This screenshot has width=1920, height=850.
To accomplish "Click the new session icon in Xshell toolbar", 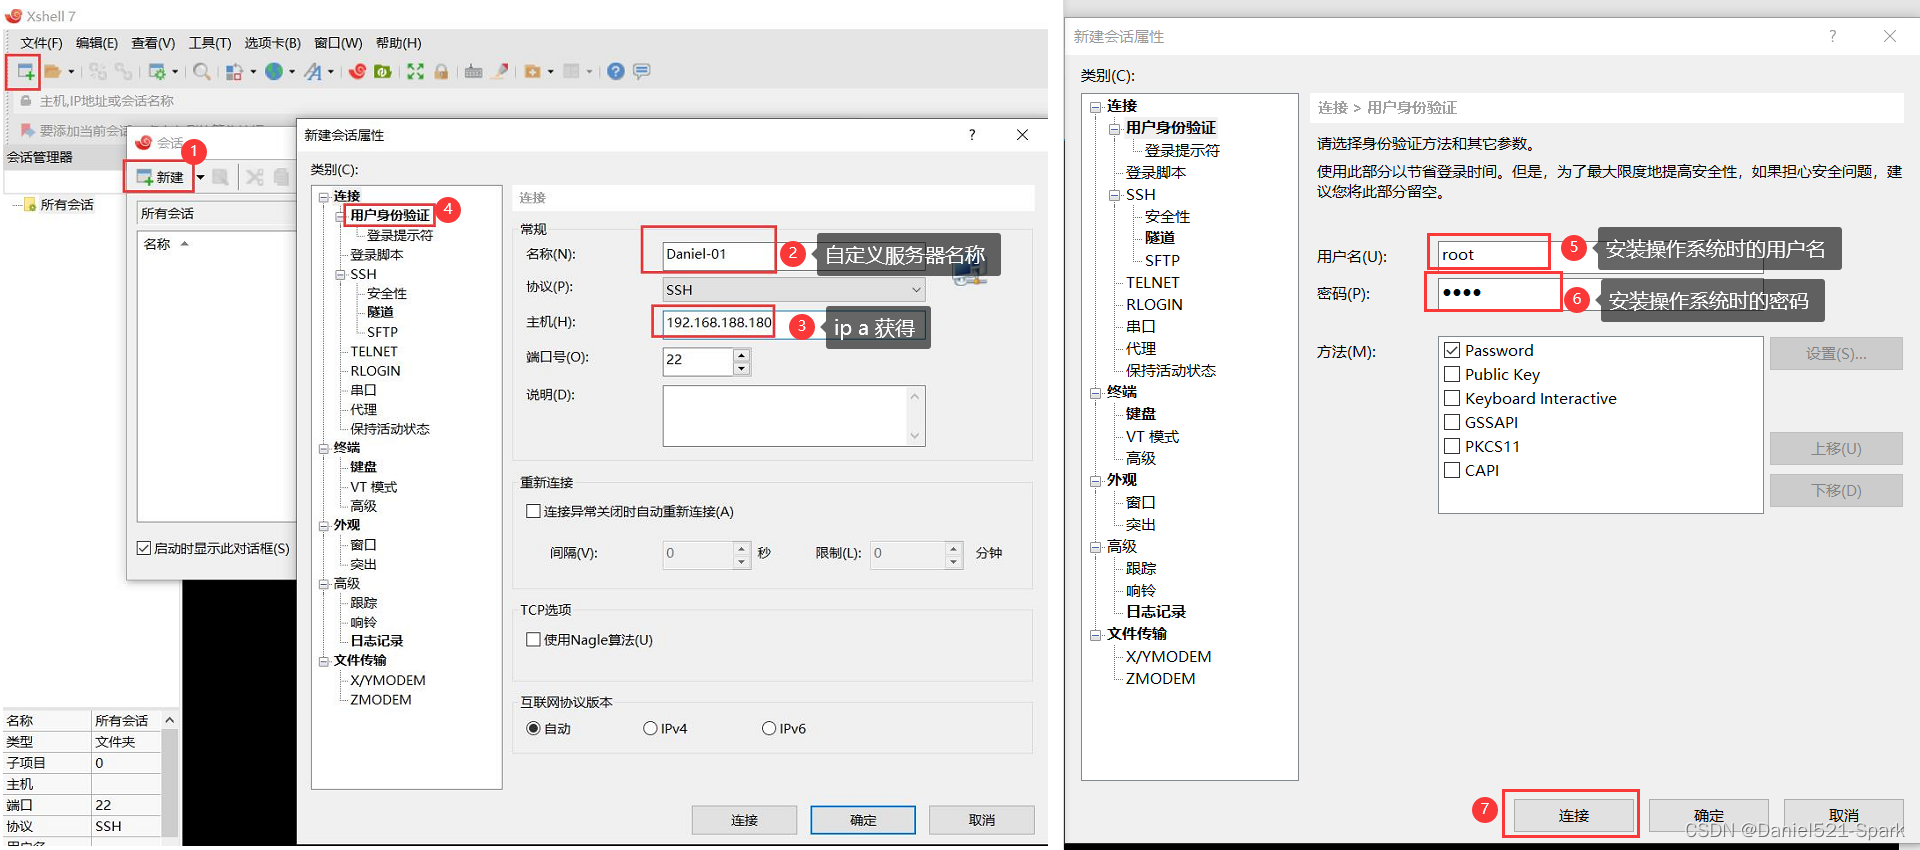I will [x=24, y=71].
